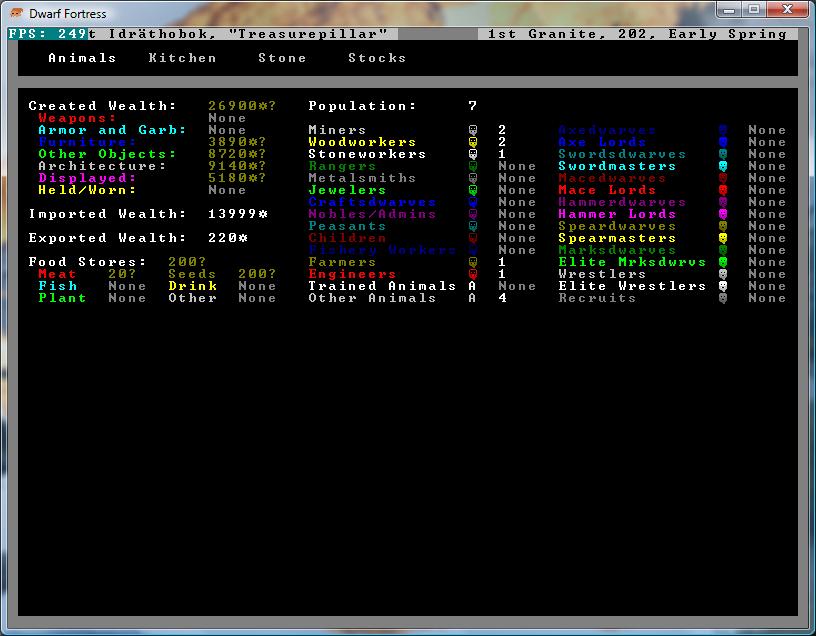
Task: Click the Fish food label
Action: 57,286
